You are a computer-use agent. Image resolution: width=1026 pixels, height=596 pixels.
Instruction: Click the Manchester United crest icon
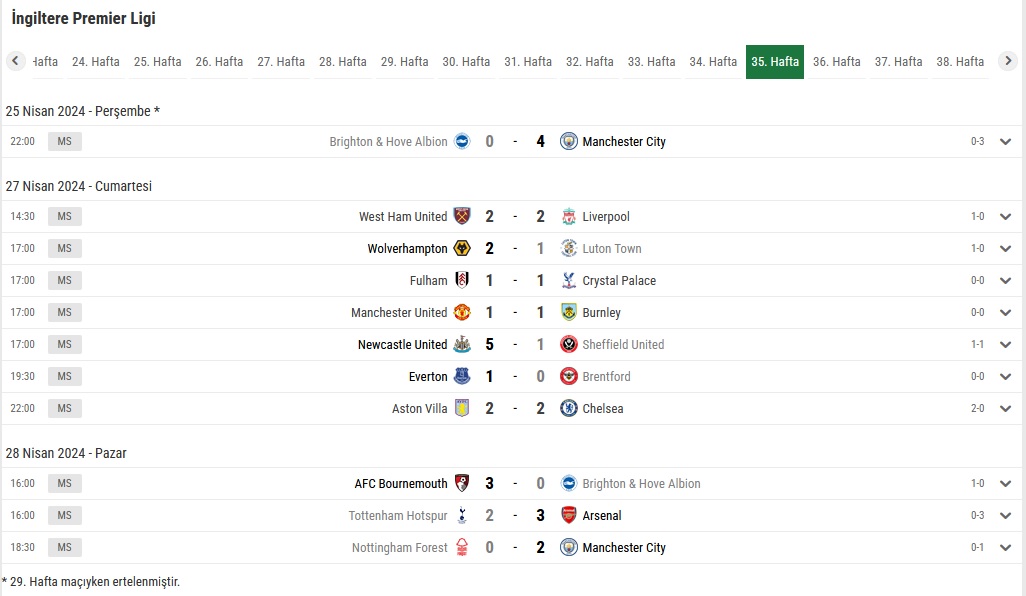(462, 313)
